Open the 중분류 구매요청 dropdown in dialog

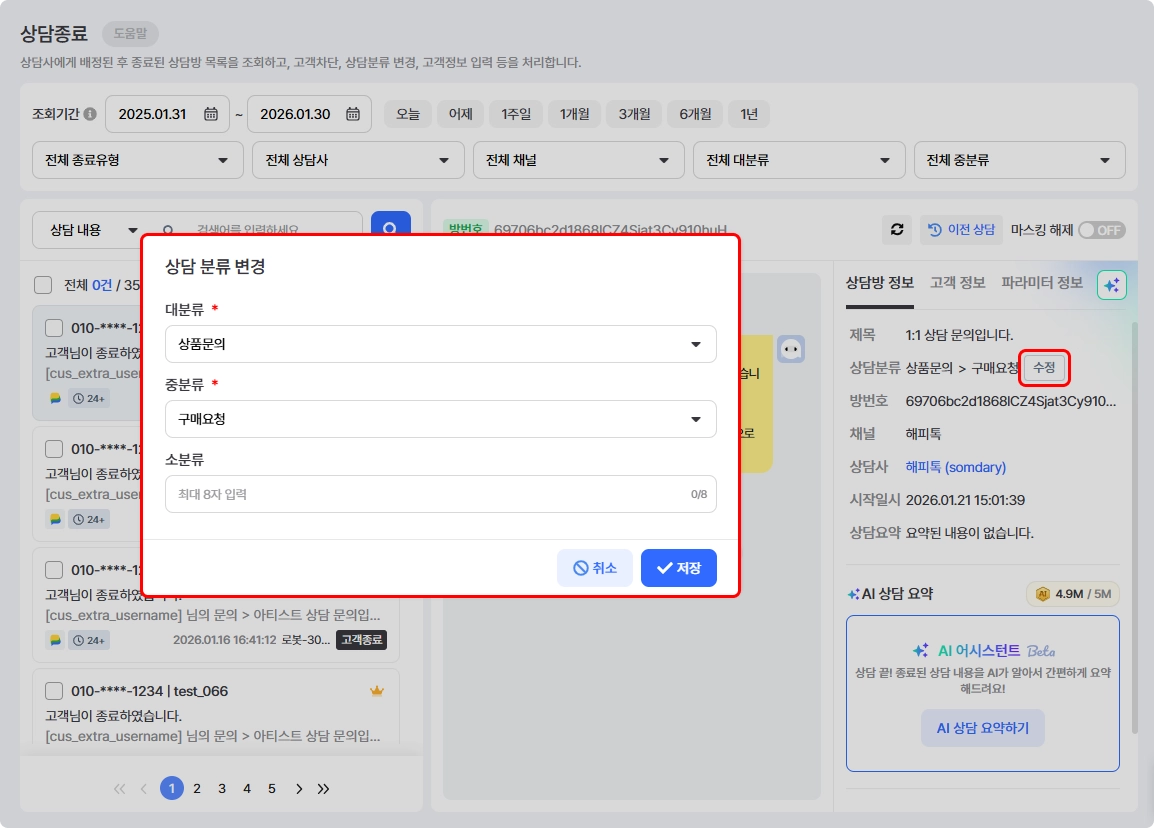coord(440,419)
